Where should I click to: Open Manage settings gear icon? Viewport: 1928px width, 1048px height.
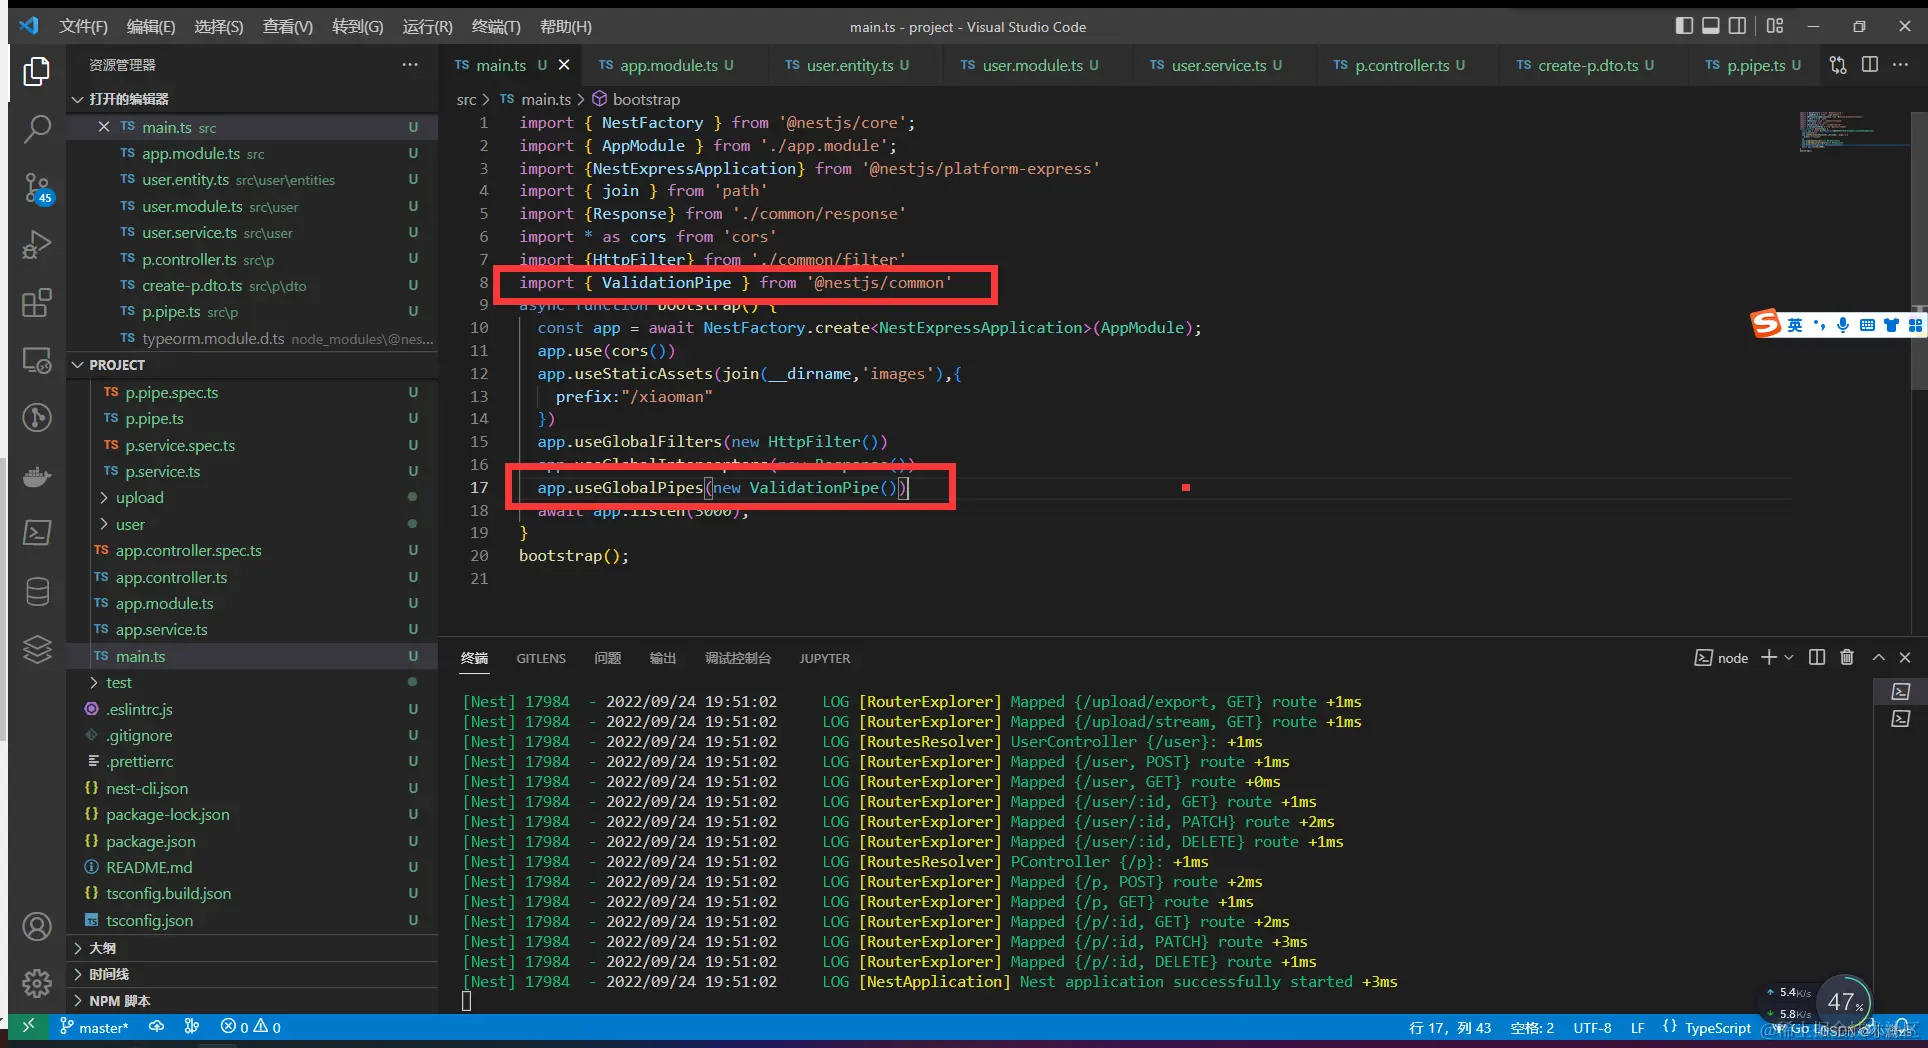pos(37,984)
